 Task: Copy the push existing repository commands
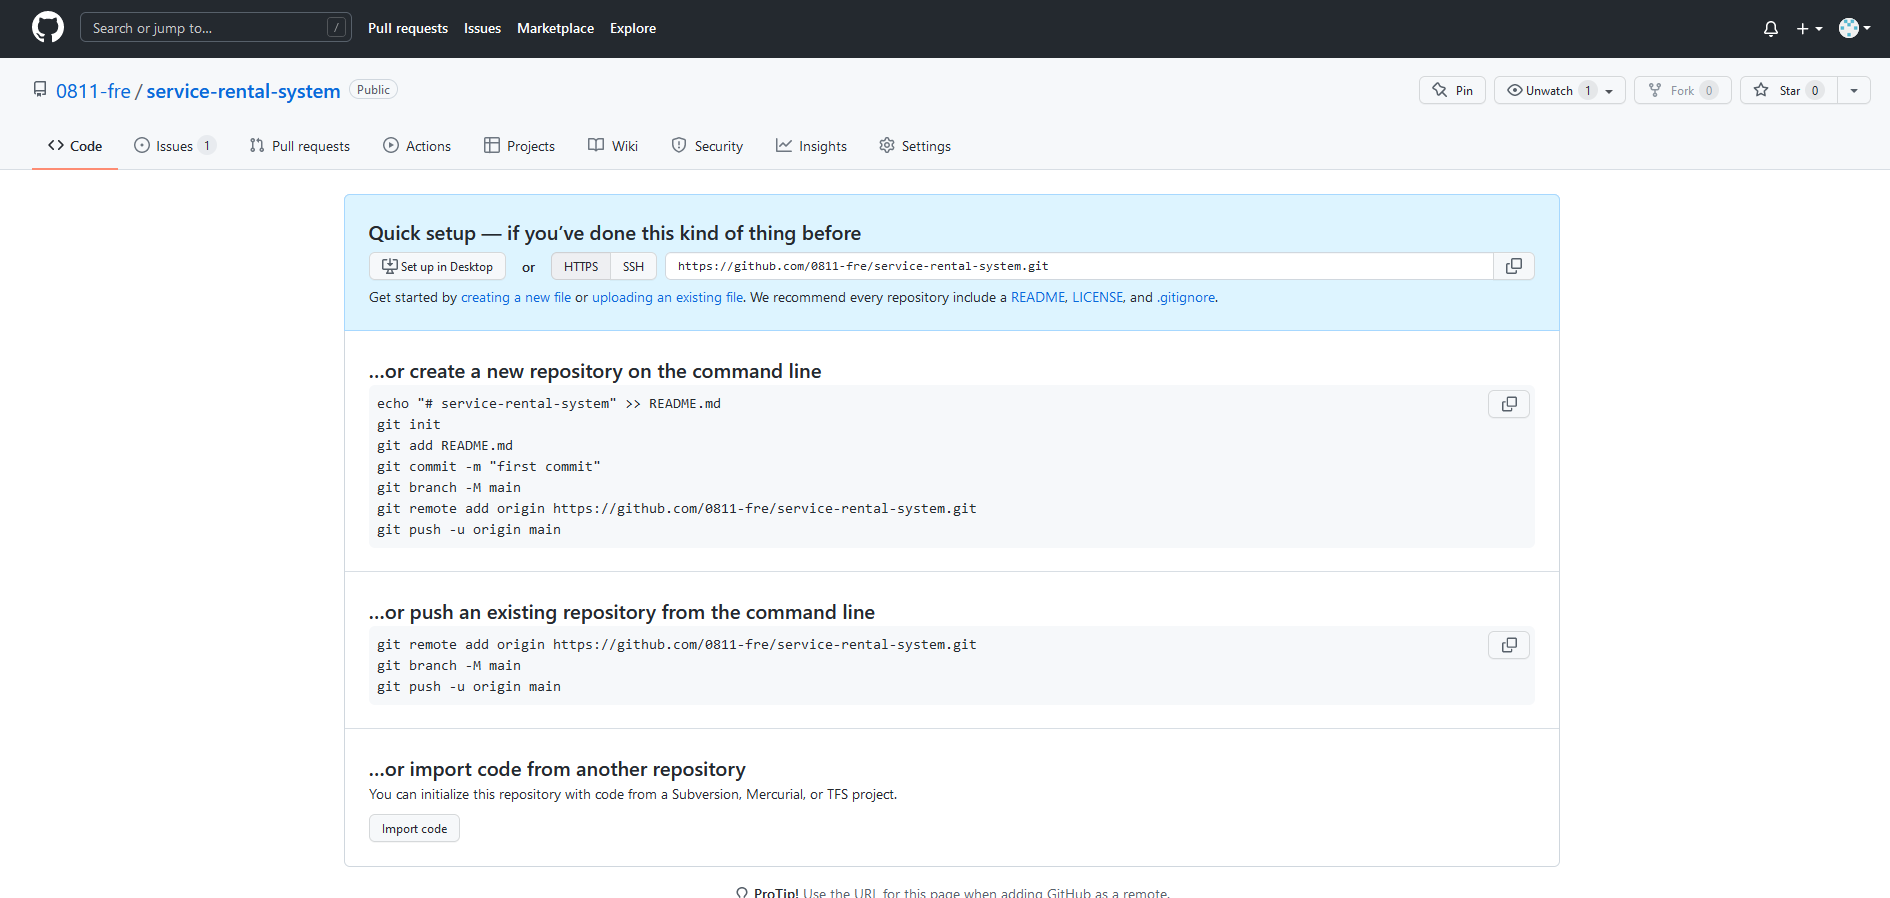[x=1509, y=645]
